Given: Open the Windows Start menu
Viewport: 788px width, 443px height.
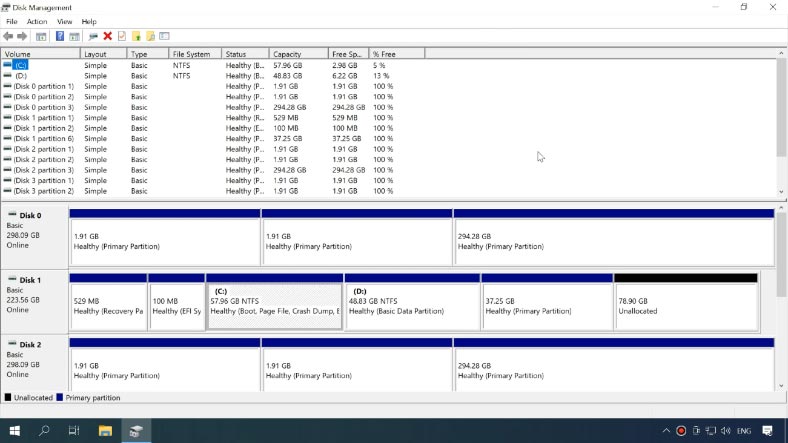Looking at the screenshot, I should tap(15, 430).
